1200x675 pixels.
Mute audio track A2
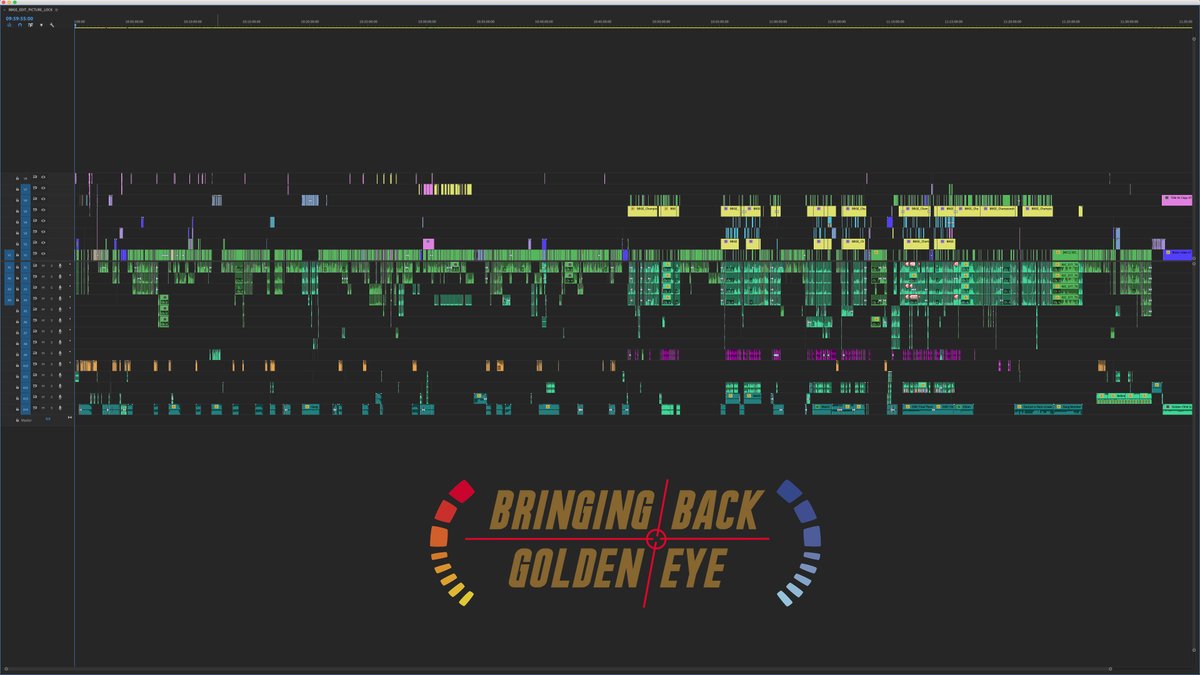click(43, 277)
